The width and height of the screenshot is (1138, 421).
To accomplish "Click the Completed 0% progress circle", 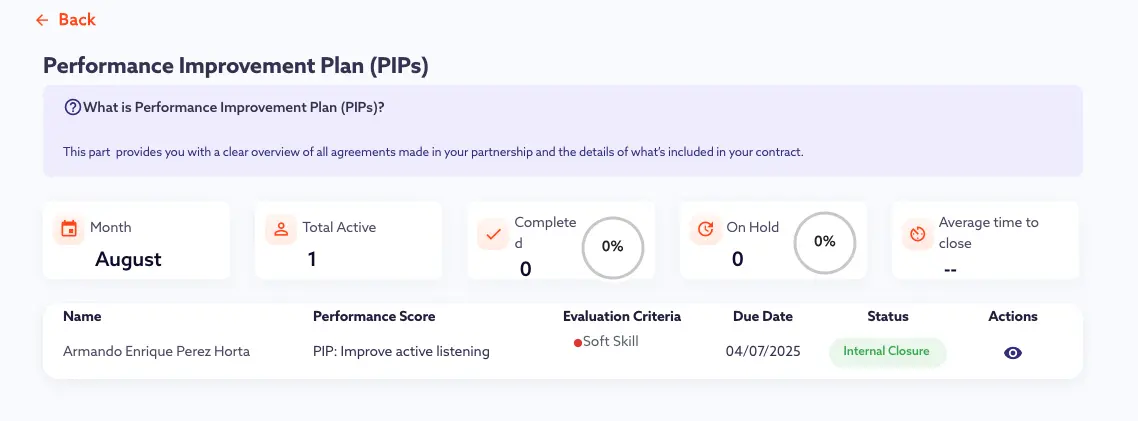I will click(x=612, y=246).
